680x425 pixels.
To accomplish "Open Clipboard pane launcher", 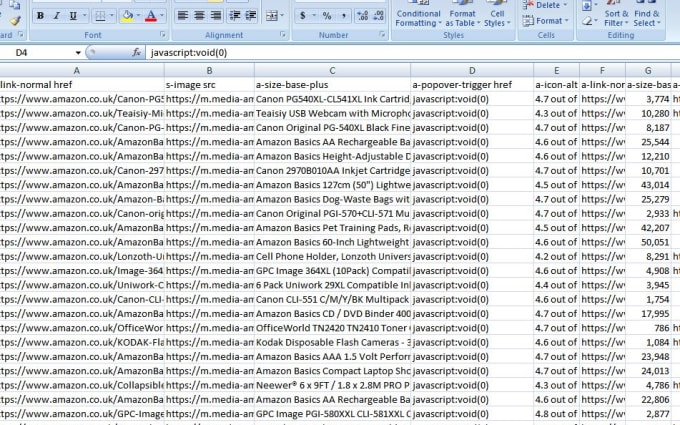I will point(20,34).
